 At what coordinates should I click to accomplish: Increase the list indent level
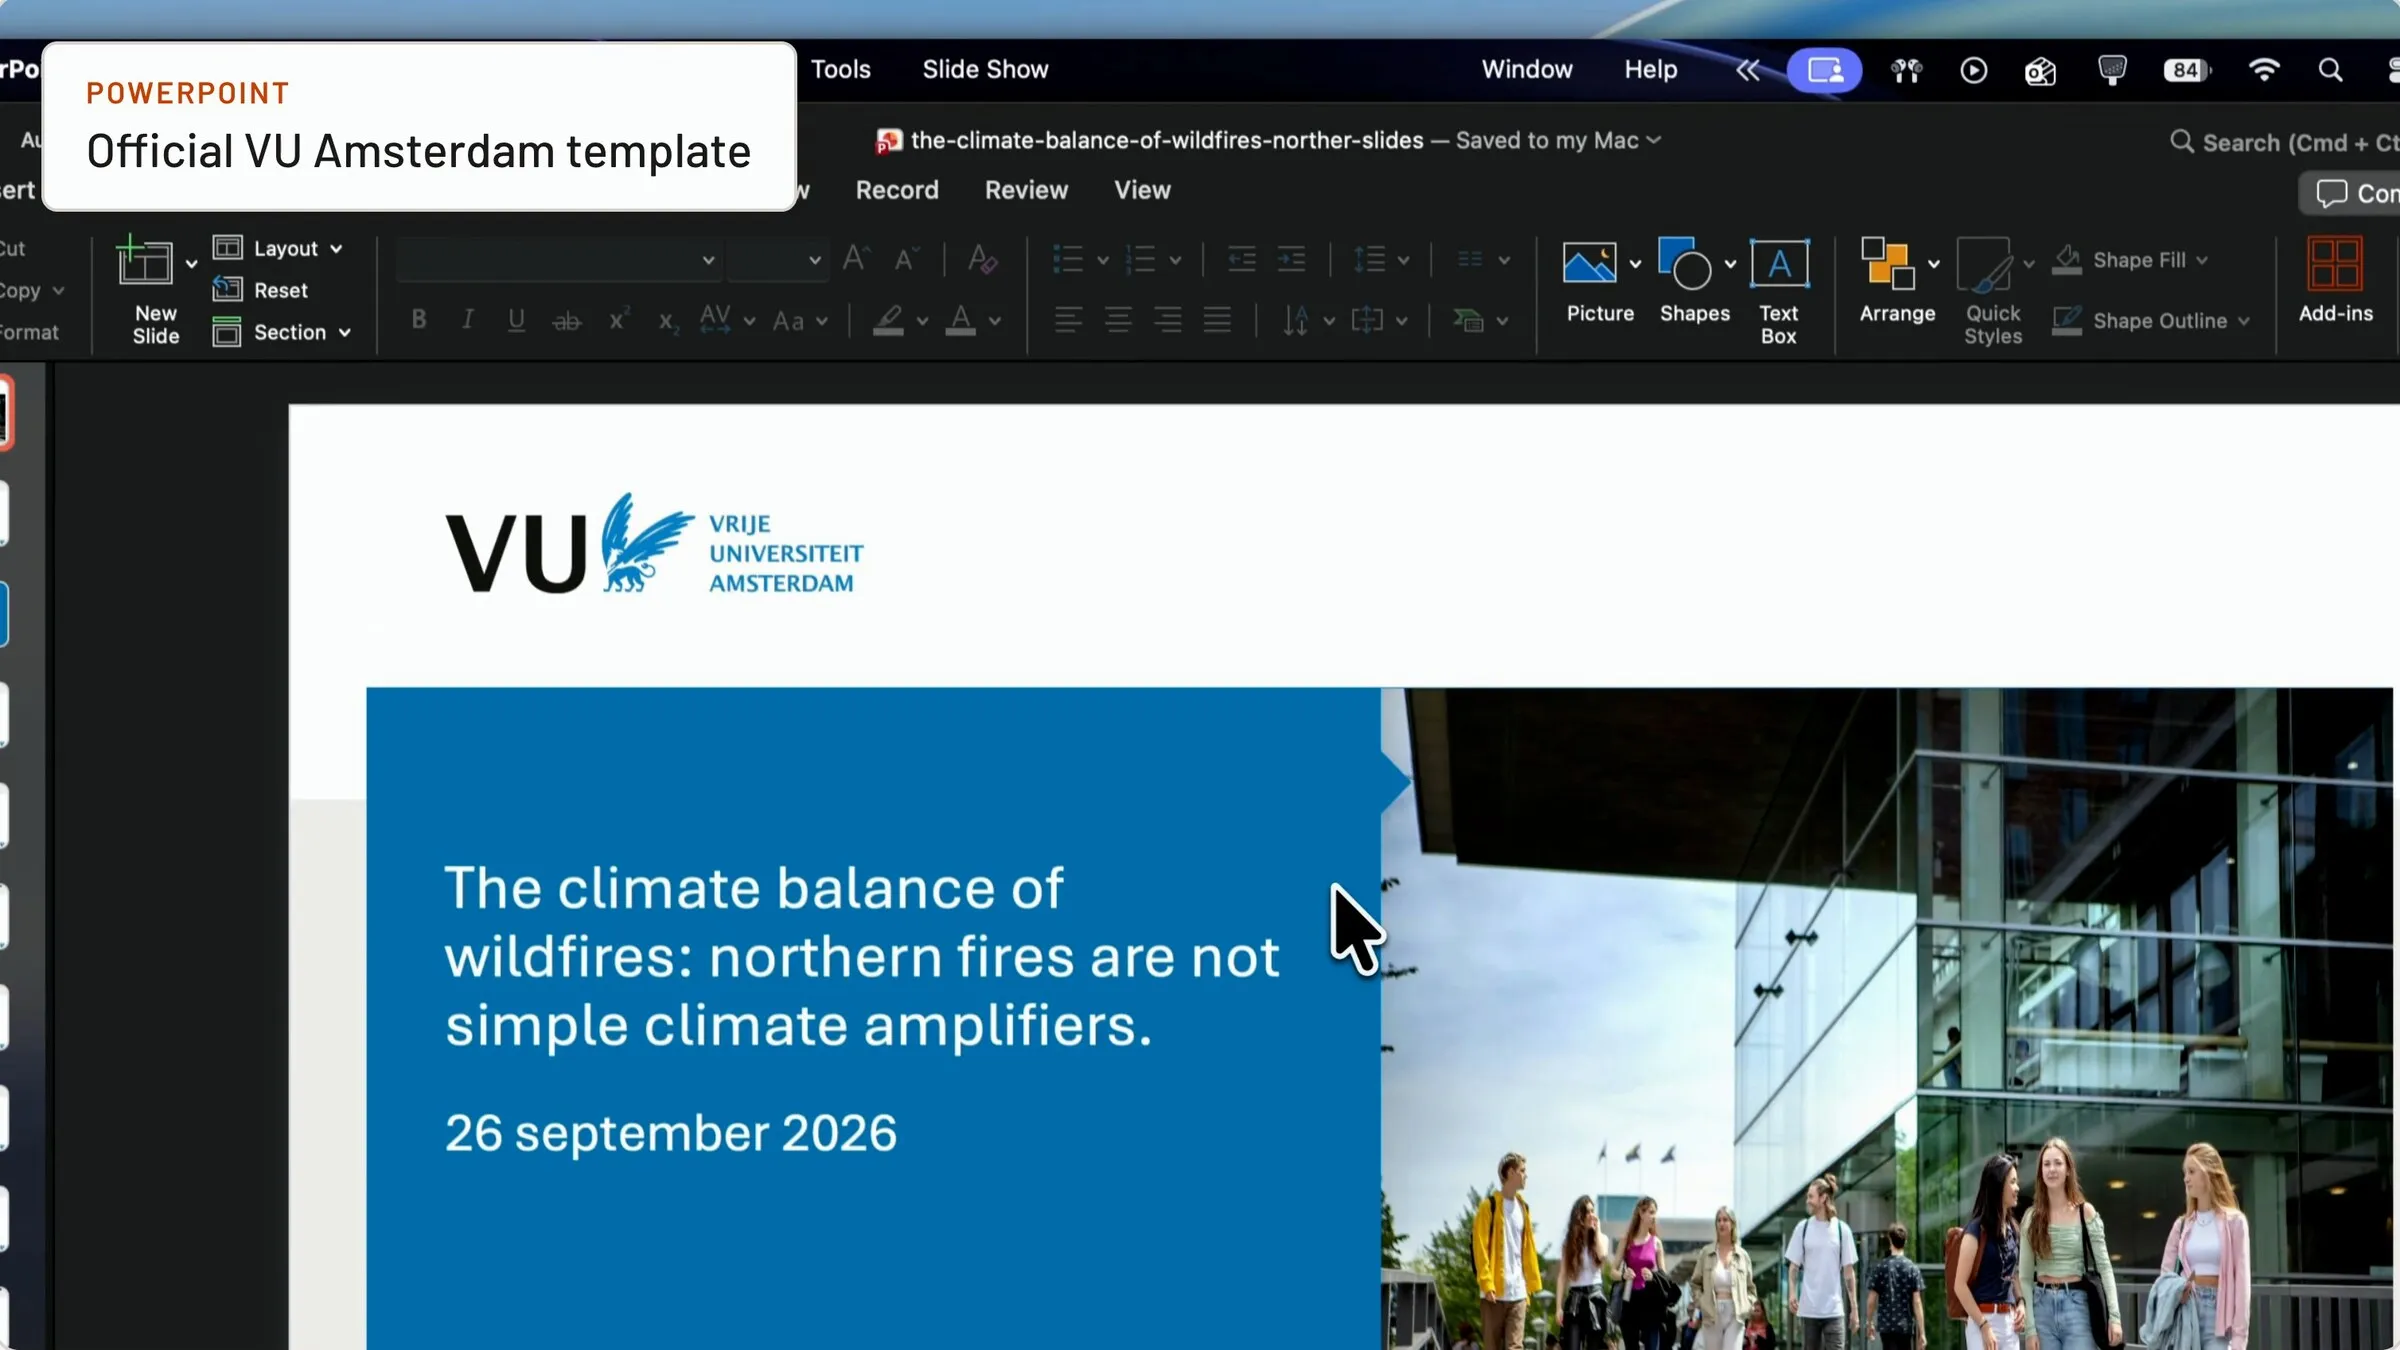[1291, 260]
